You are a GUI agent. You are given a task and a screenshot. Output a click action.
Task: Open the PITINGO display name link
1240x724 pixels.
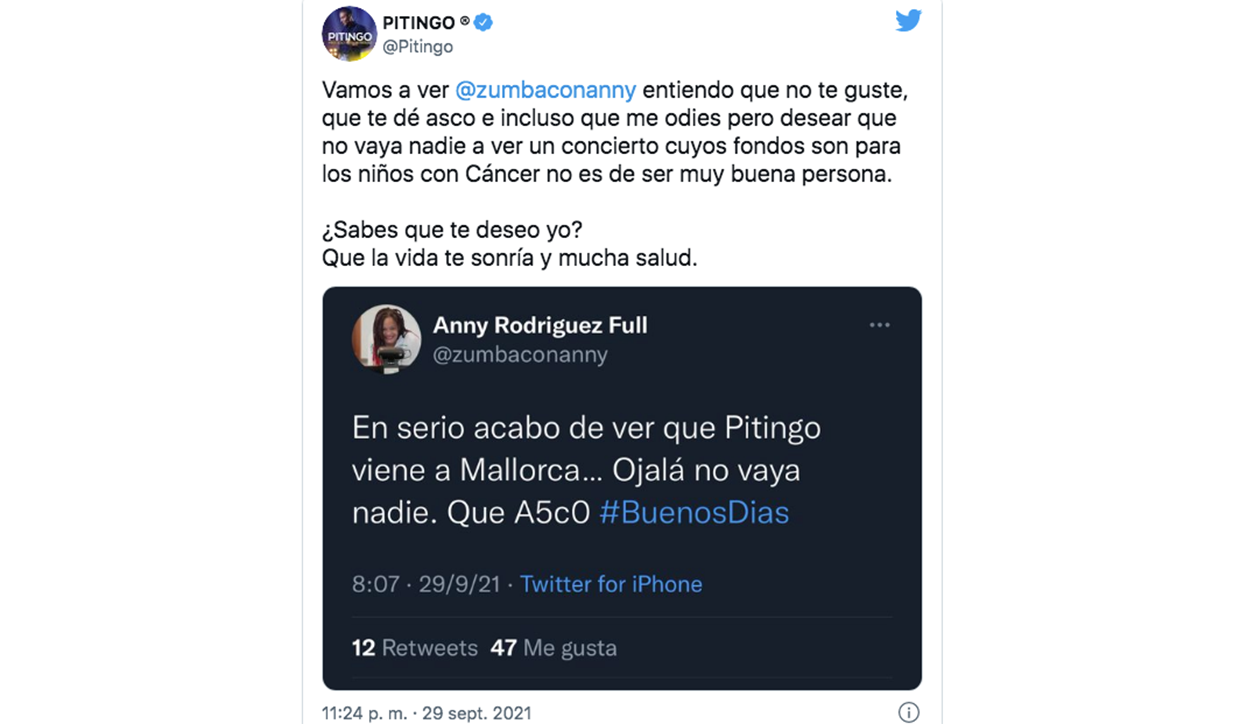point(420,22)
